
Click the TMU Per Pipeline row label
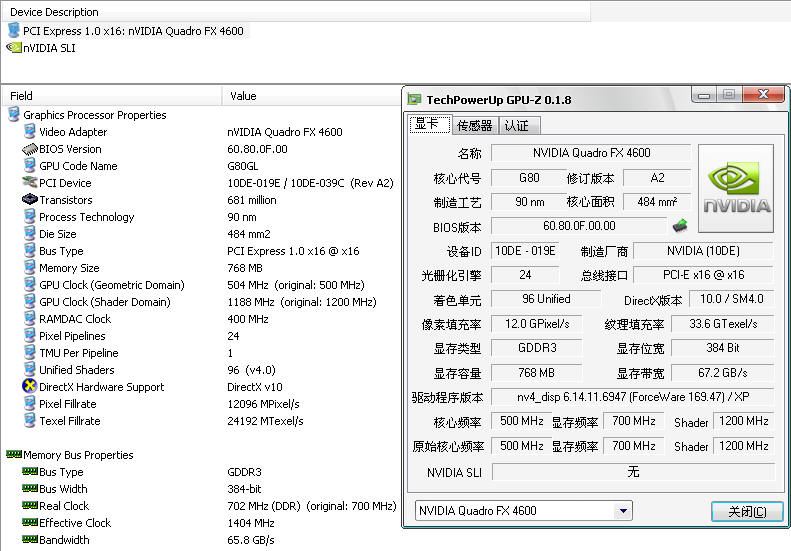coord(79,353)
